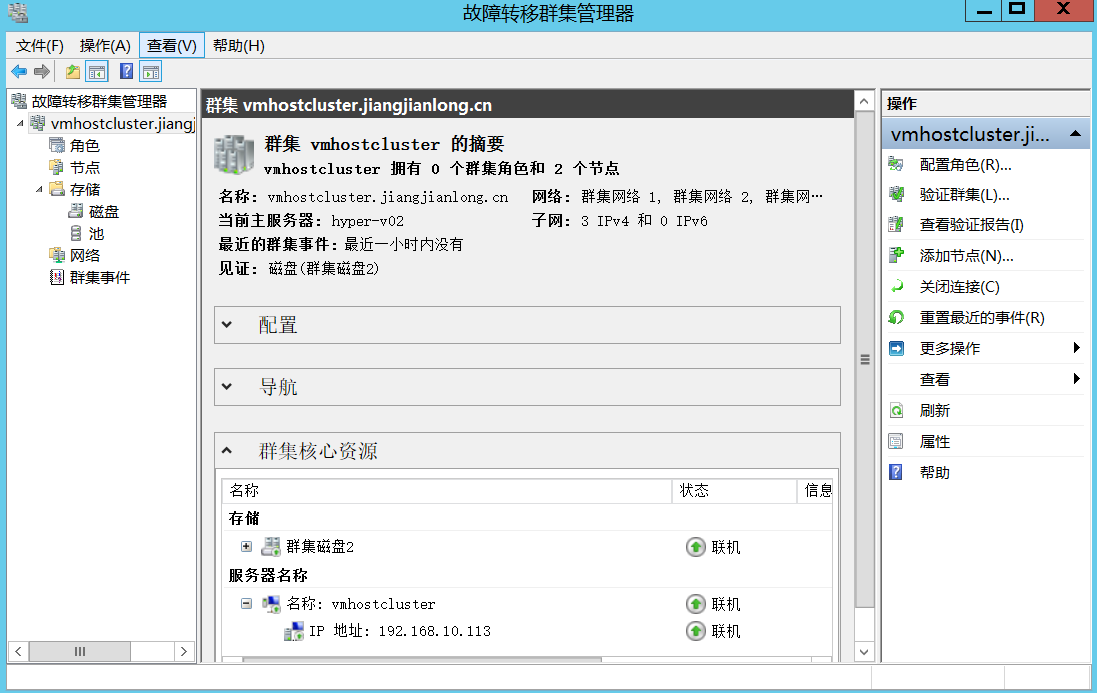Click 验证群集(L)... action link
Screen dimensions: 1097x693
964,194
